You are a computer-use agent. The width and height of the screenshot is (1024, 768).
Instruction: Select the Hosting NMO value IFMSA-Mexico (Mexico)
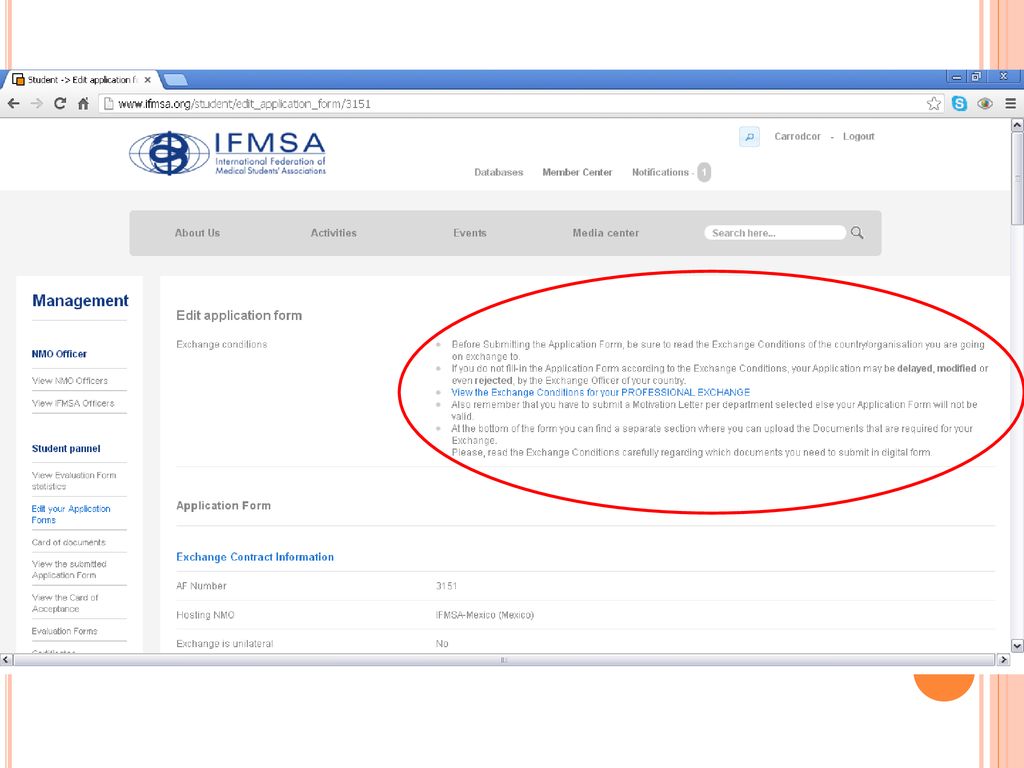click(x=485, y=615)
